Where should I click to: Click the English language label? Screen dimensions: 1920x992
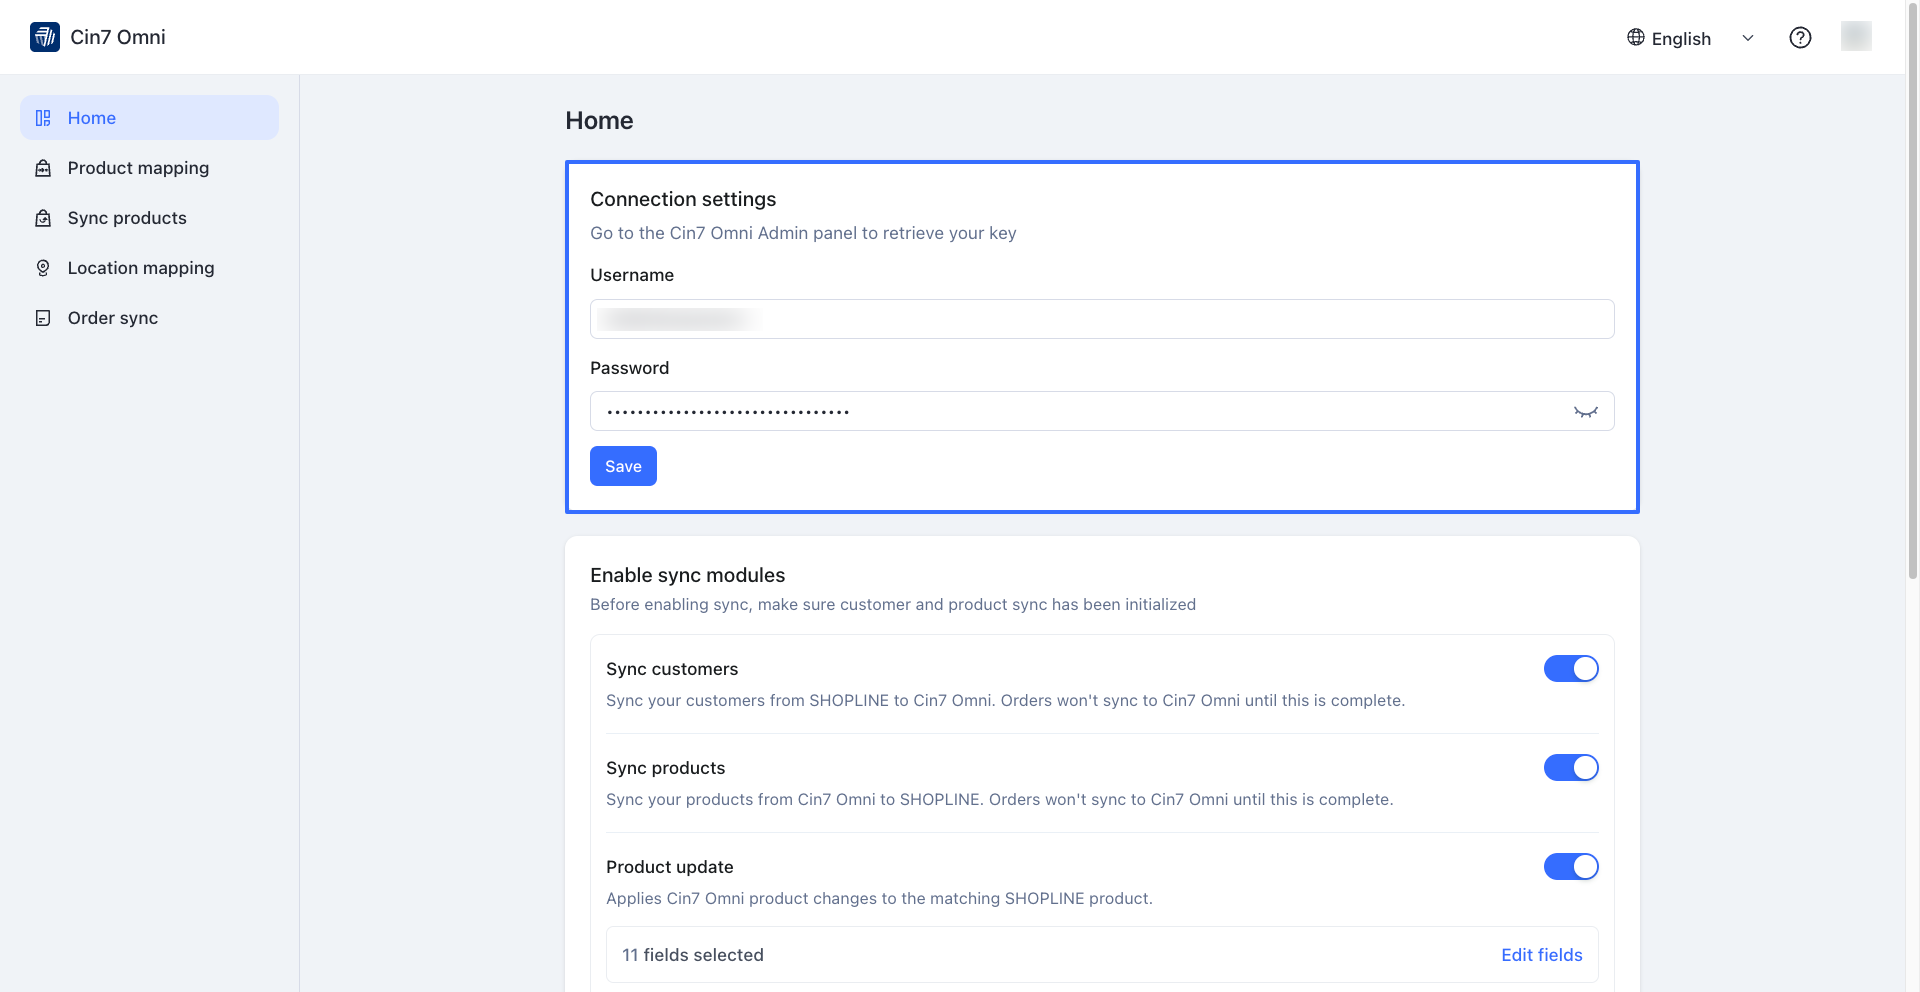pyautogui.click(x=1681, y=38)
